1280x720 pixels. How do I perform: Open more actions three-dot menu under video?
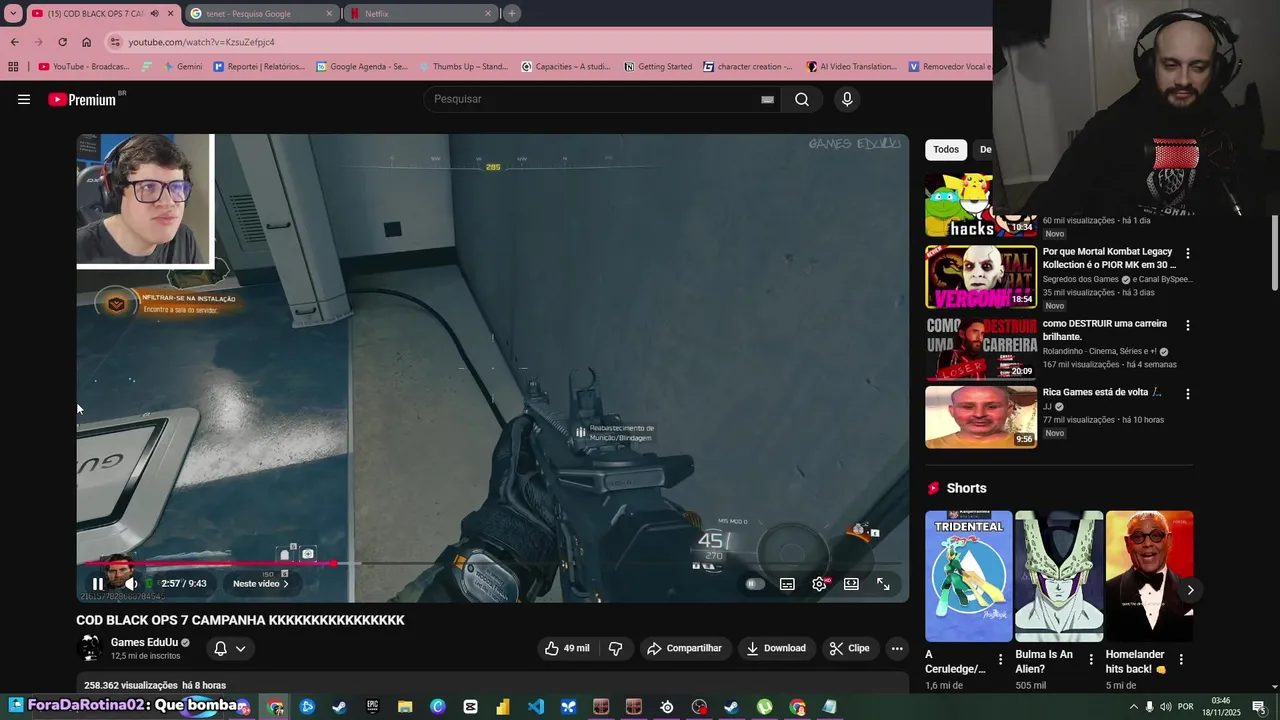(897, 648)
